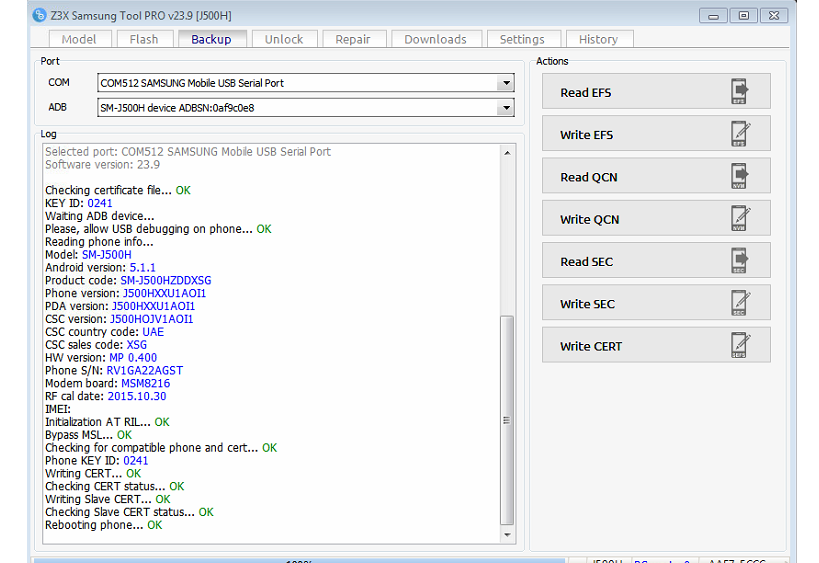Click the Z3X app icon in title bar
The image size is (819, 563).
pyautogui.click(x=39, y=15)
